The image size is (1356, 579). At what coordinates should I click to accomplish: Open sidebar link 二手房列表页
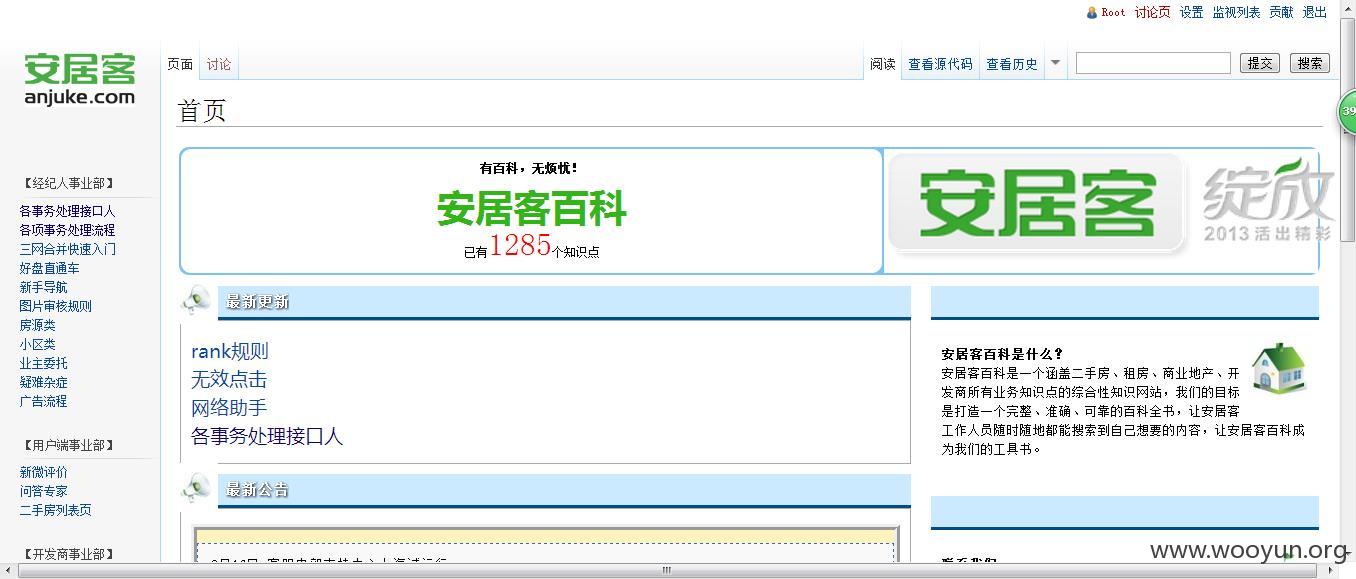[55, 510]
